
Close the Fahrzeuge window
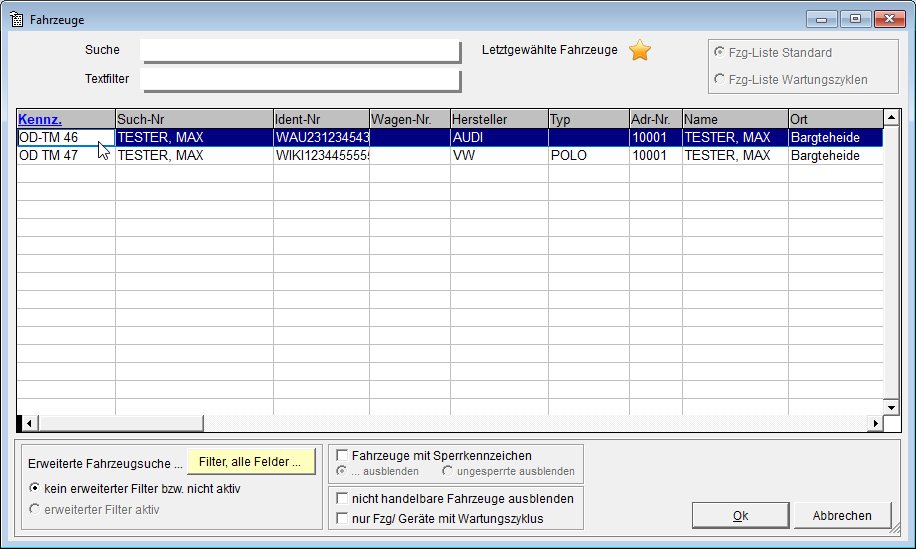(890, 19)
